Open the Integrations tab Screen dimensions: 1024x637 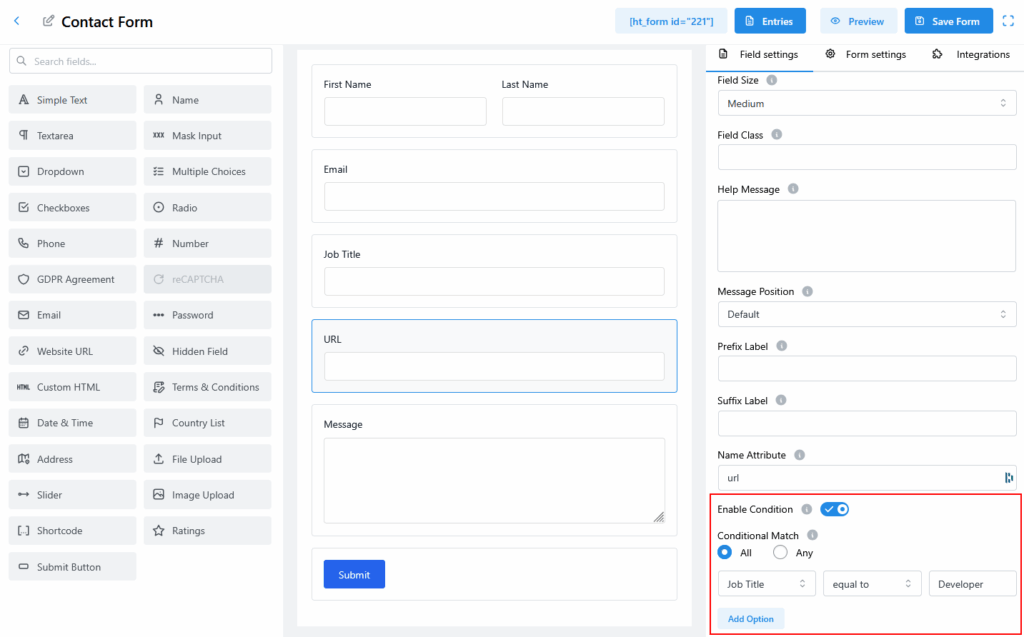971,55
